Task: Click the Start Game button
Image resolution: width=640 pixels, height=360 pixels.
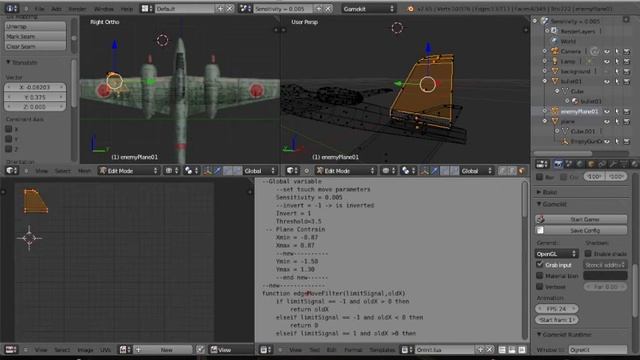Action: pos(581,219)
